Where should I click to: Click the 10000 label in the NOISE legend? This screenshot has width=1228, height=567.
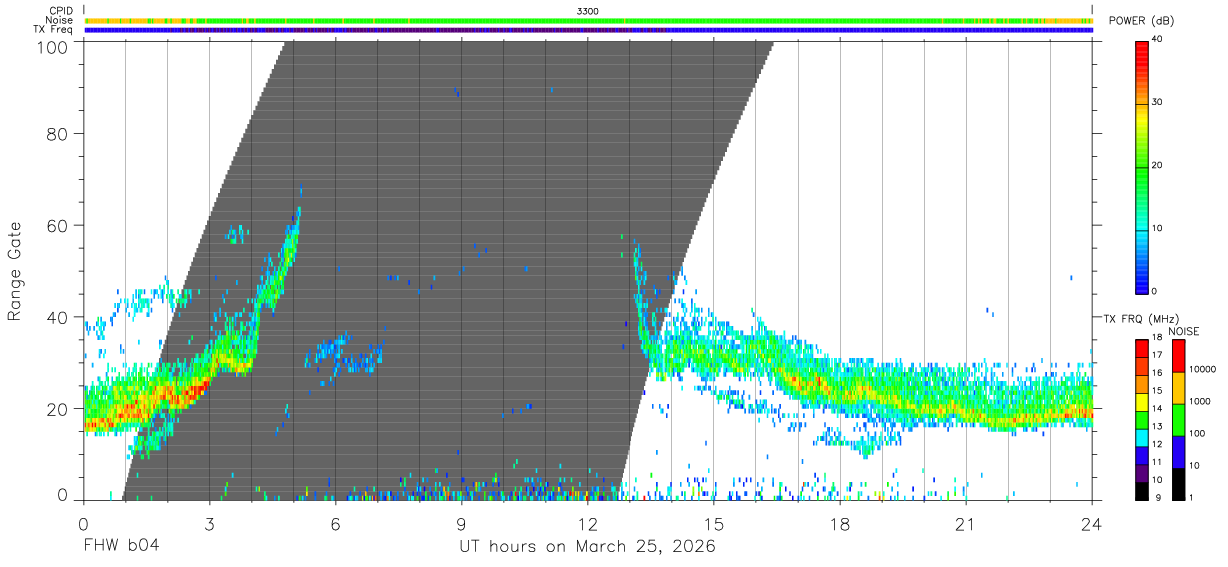point(1202,370)
